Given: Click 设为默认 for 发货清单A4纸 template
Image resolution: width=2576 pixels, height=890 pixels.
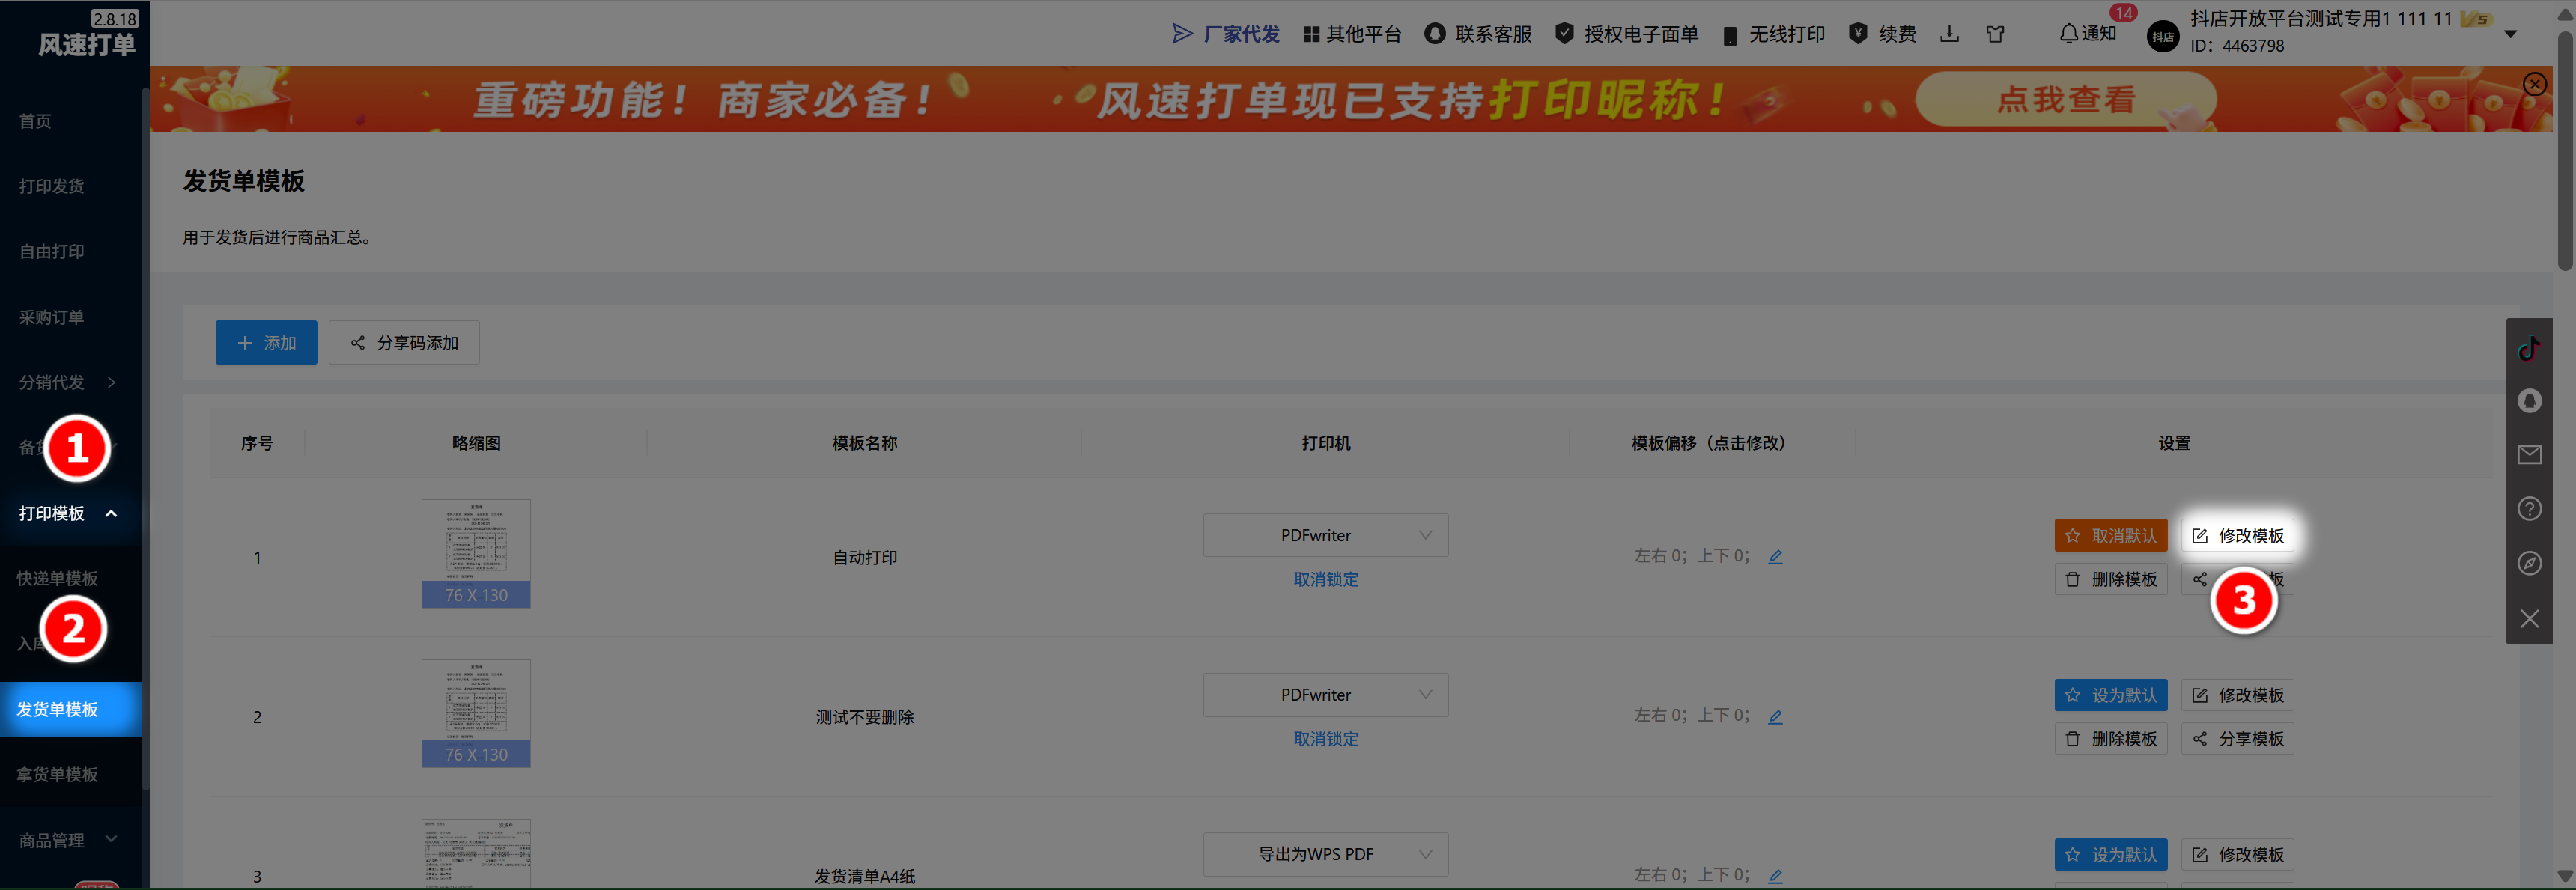Looking at the screenshot, I should [x=2111, y=854].
